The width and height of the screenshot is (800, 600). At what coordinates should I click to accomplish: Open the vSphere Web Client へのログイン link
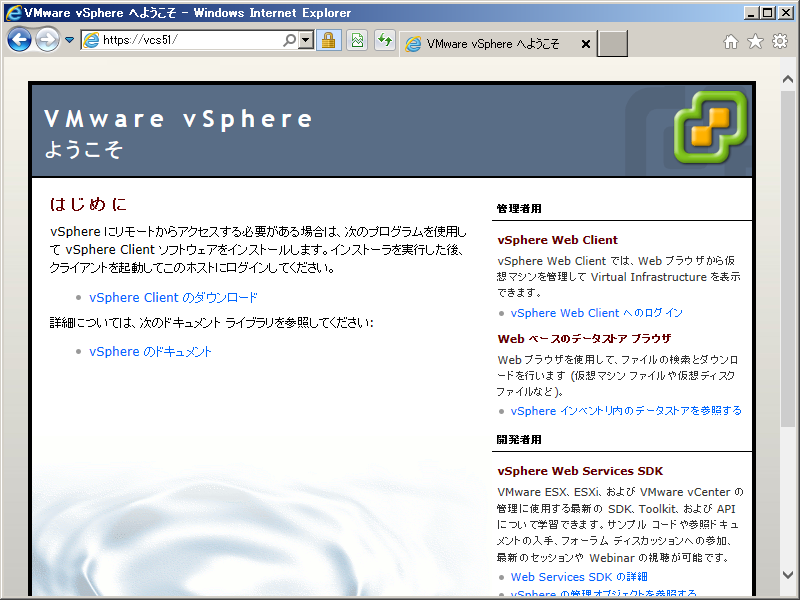(x=596, y=312)
